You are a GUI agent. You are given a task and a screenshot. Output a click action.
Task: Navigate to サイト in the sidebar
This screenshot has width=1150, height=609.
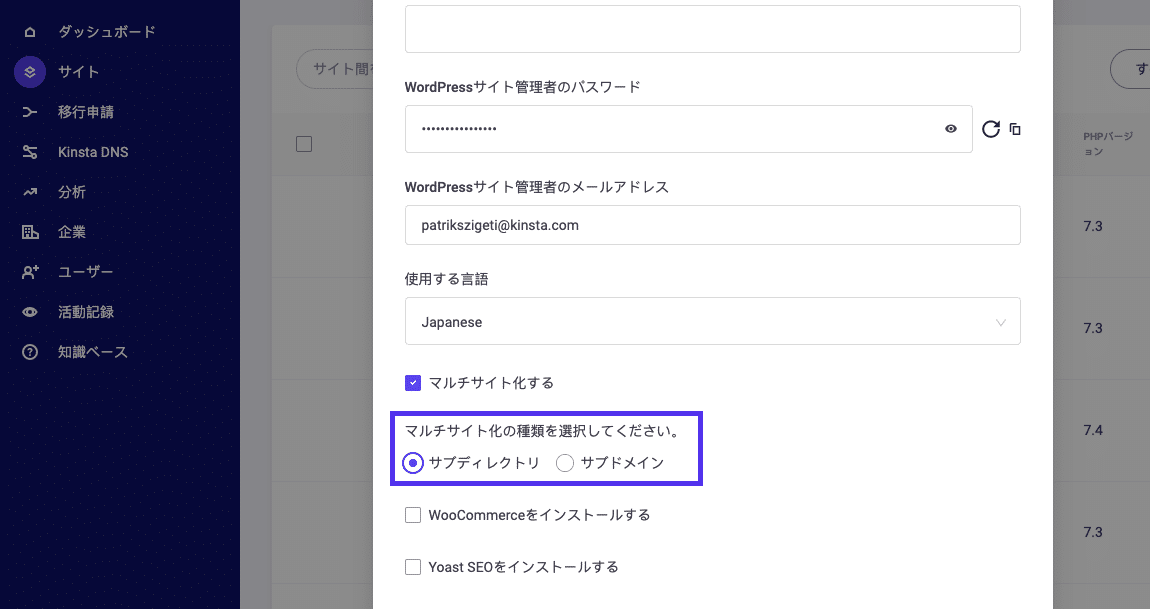click(x=28, y=71)
